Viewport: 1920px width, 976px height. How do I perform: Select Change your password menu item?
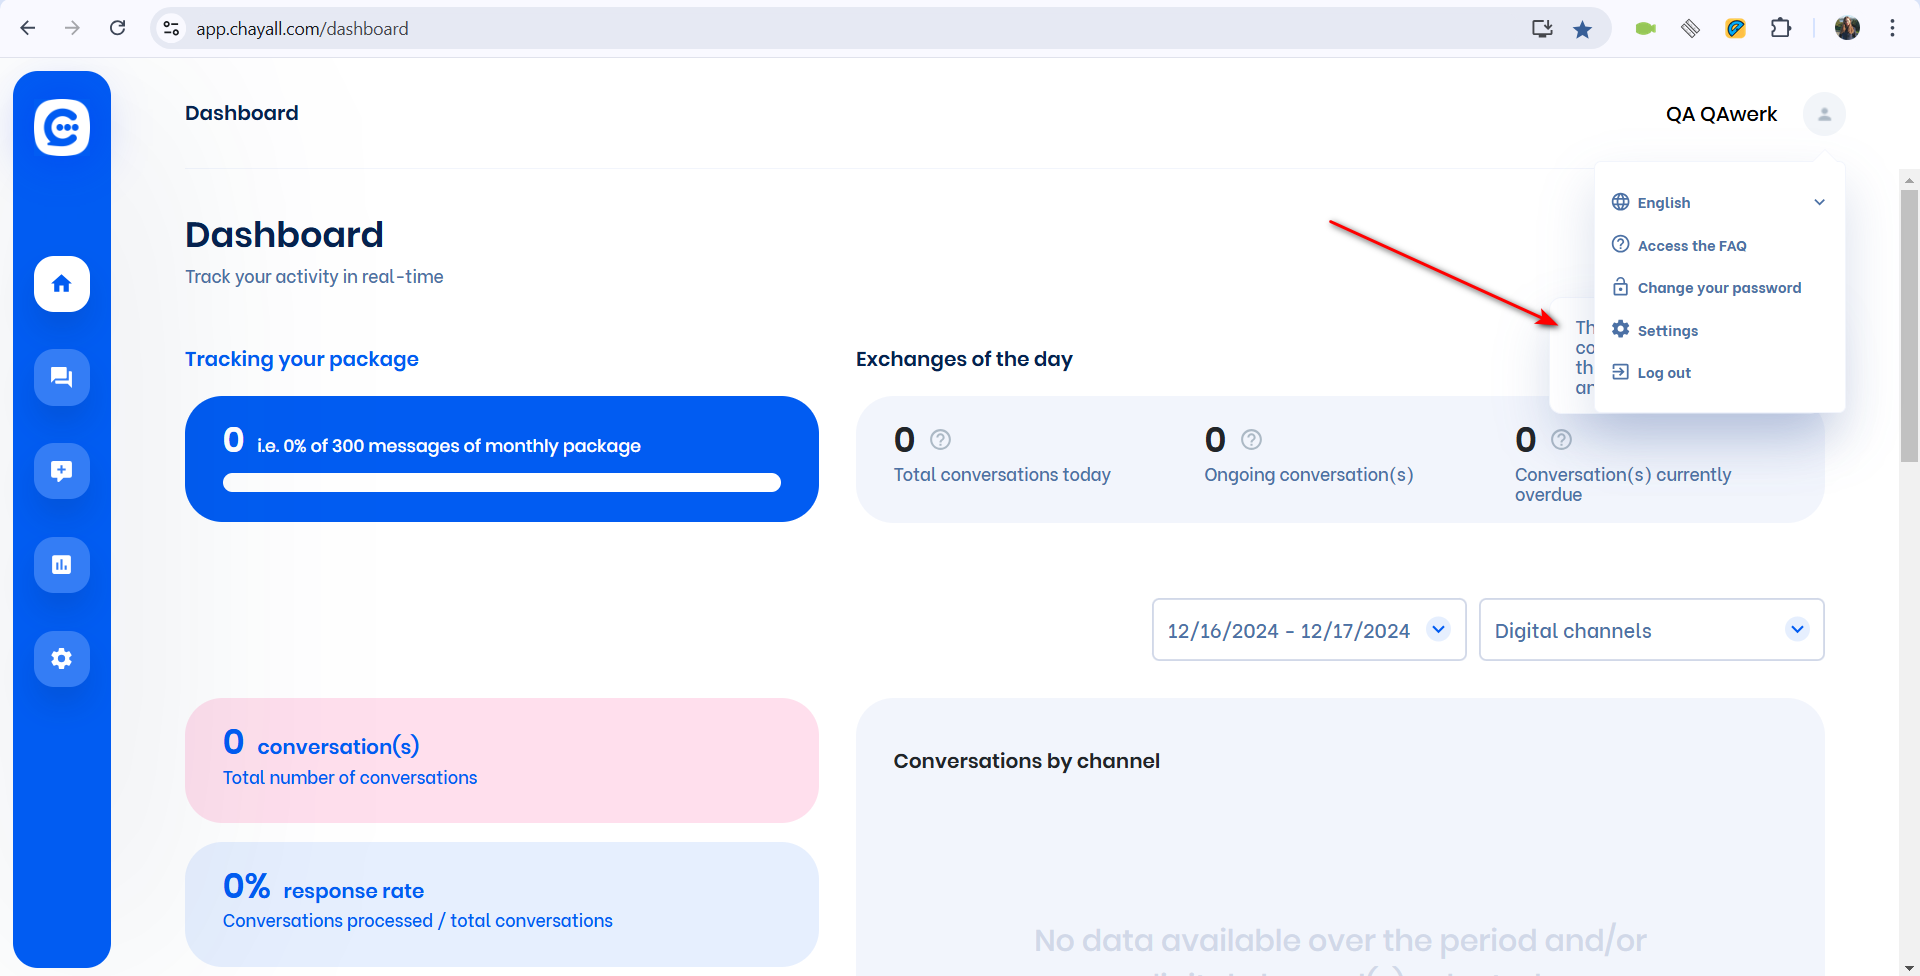1707,288
